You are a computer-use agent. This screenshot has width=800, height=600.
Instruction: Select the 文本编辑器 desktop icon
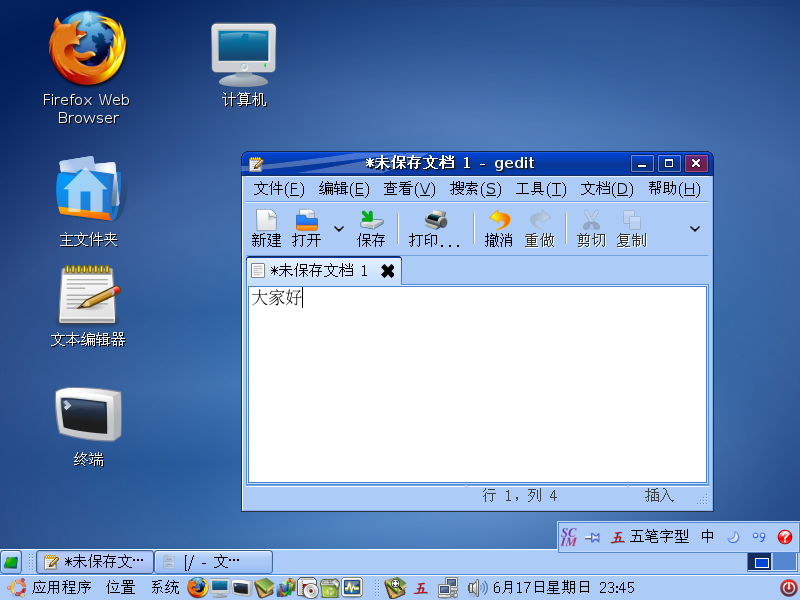coord(88,307)
